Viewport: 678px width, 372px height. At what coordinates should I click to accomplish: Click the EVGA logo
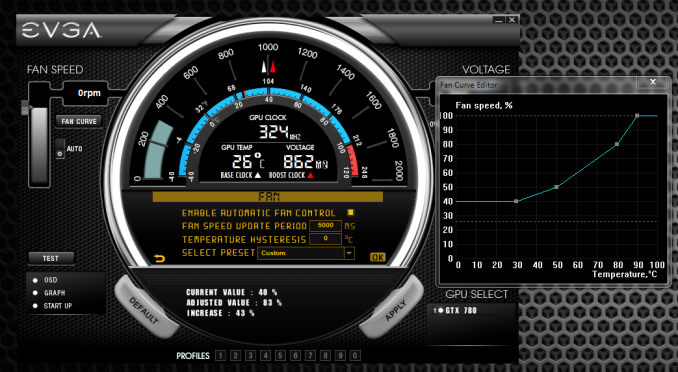61,30
